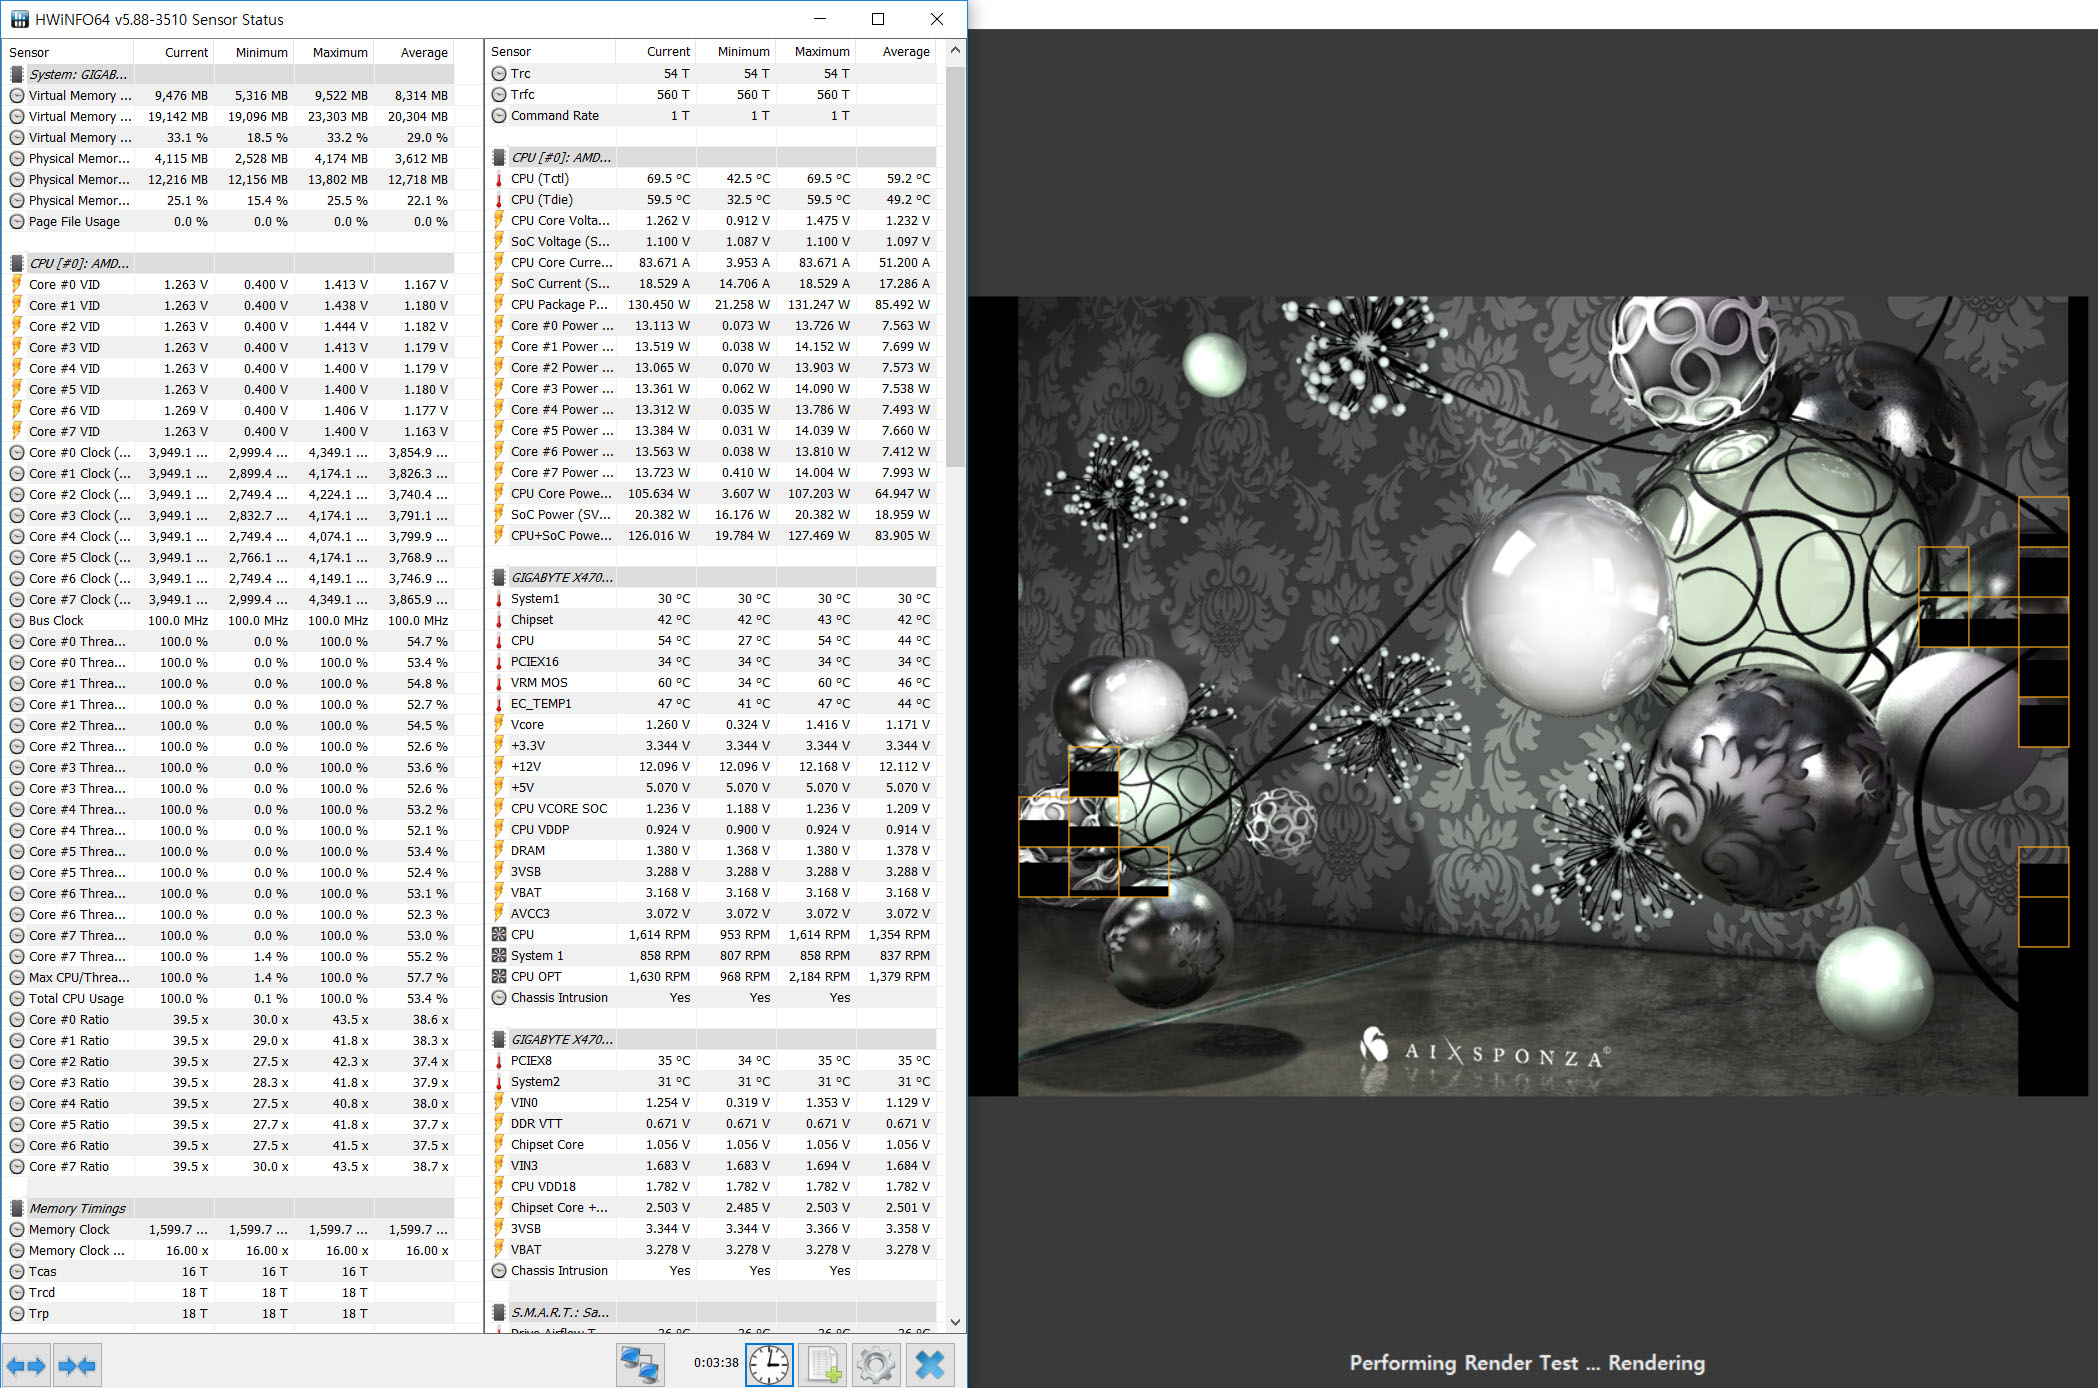Open the remote network monitoring icon

pos(640,1365)
